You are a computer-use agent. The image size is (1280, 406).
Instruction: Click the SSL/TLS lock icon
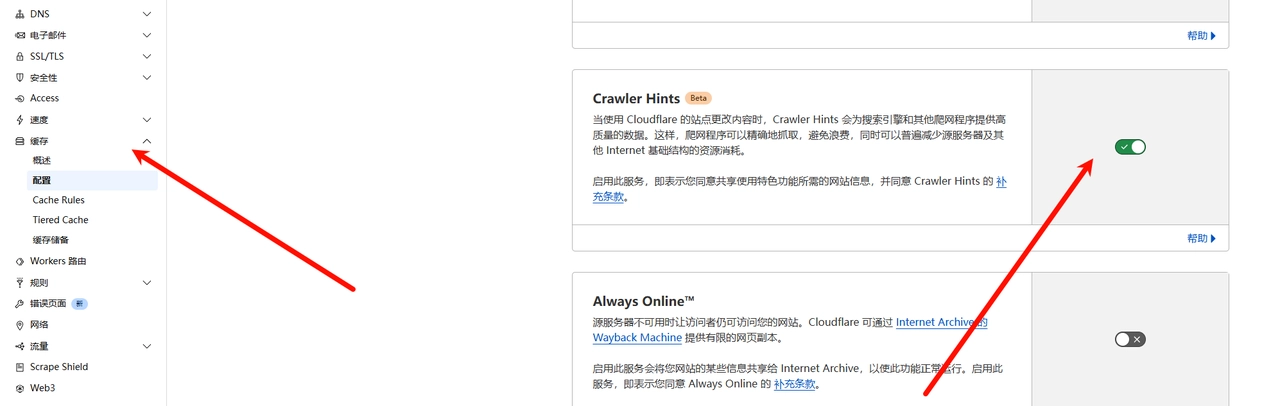(x=19, y=56)
